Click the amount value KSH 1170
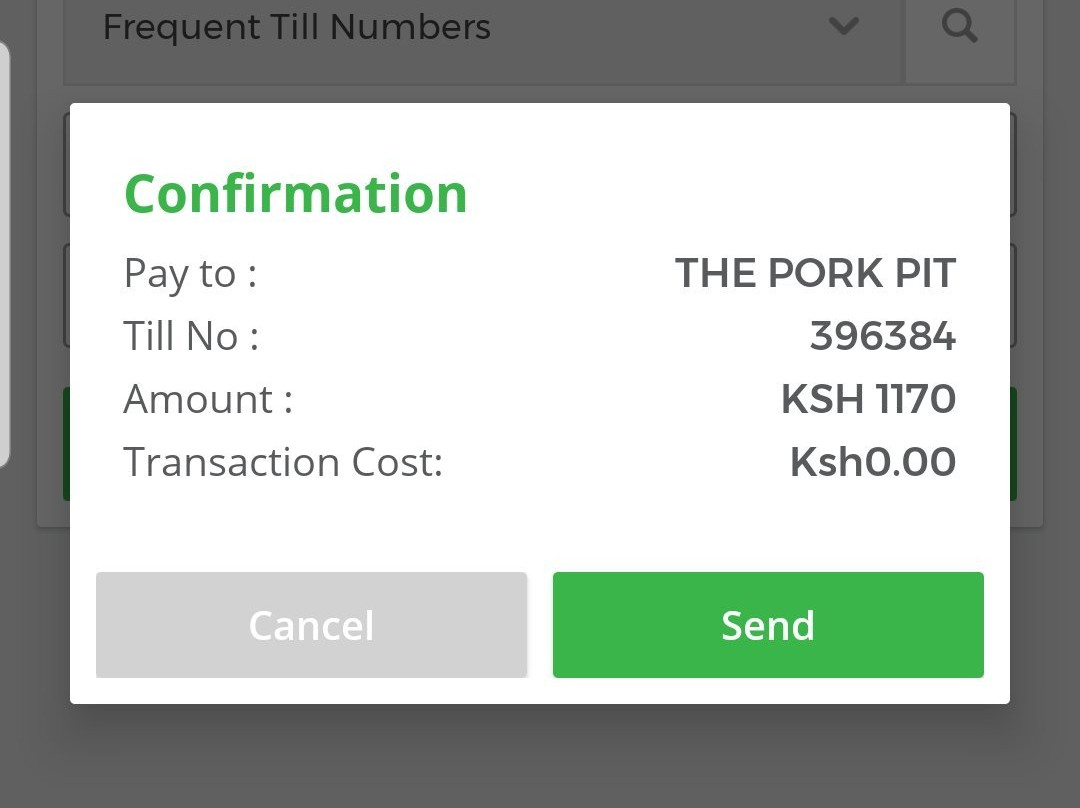Image resolution: width=1080 pixels, height=808 pixels. point(868,399)
